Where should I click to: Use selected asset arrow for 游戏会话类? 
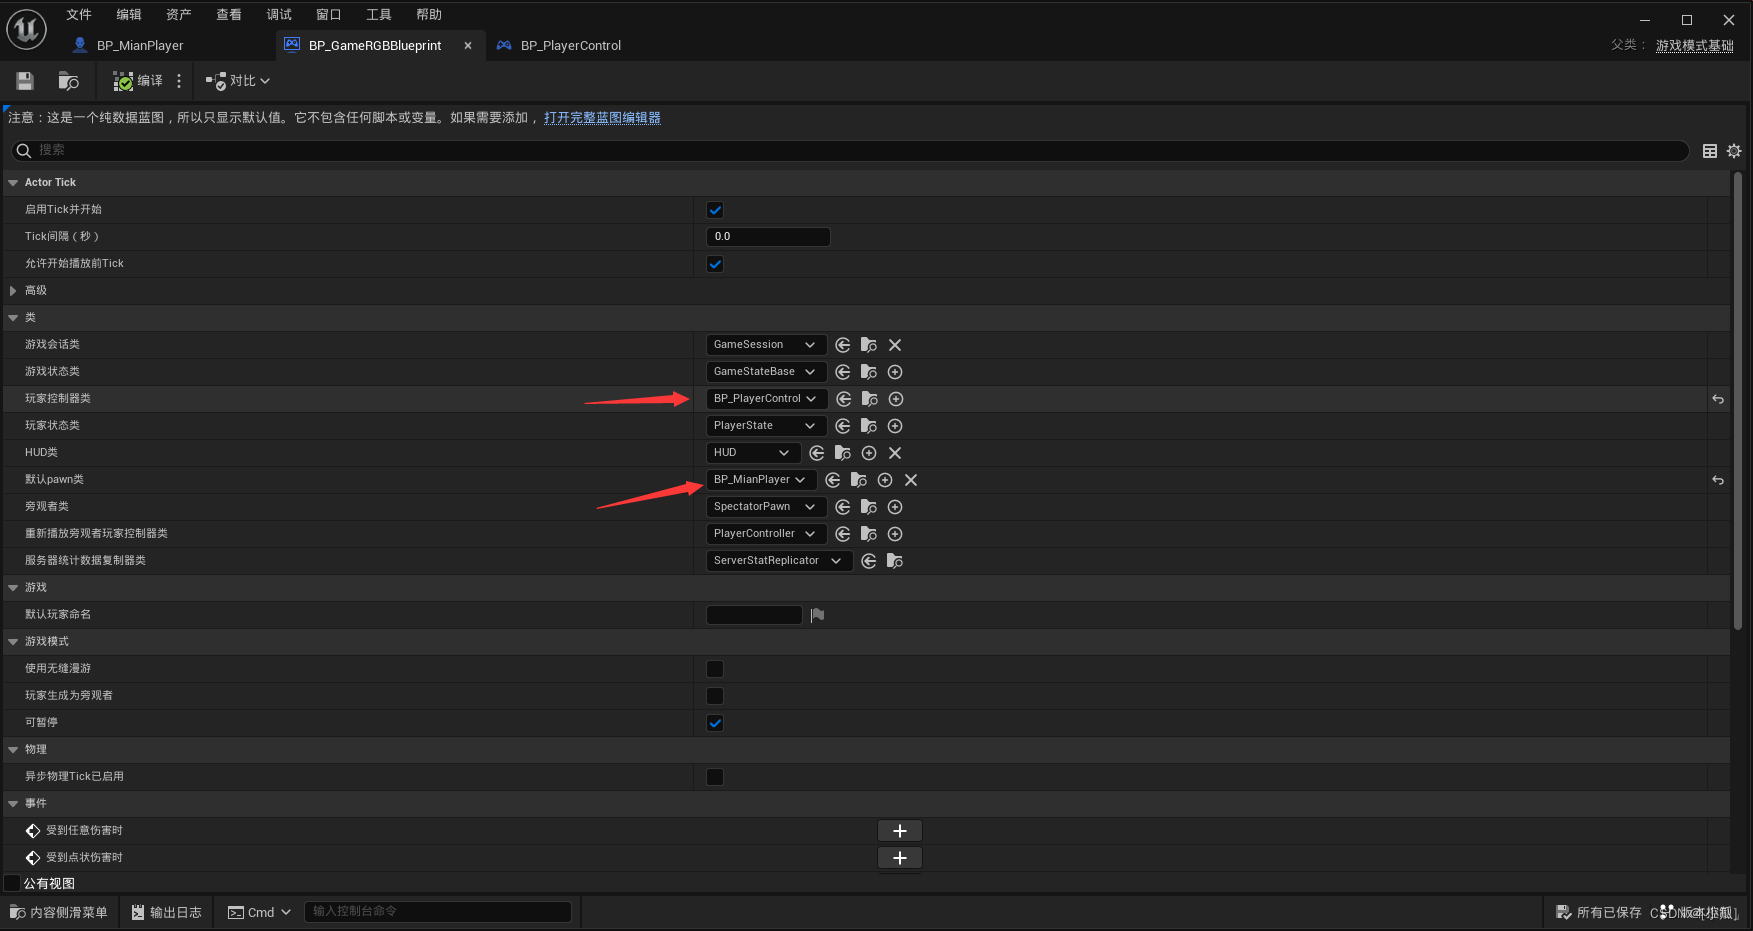coord(843,345)
